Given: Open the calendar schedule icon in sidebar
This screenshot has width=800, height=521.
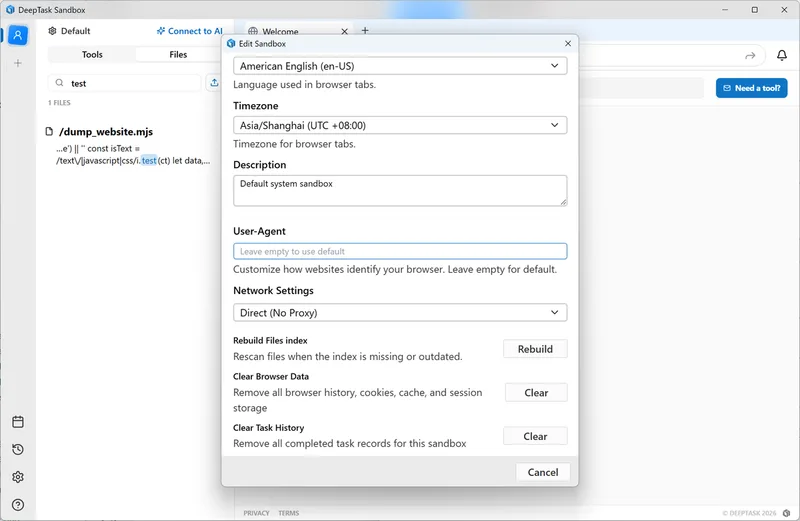Looking at the screenshot, I should pos(17,422).
